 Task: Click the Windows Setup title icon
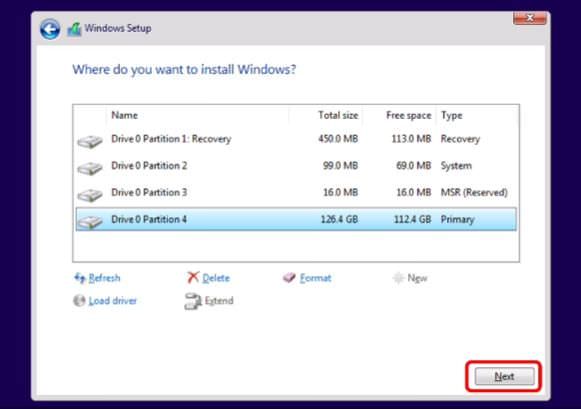tap(74, 29)
